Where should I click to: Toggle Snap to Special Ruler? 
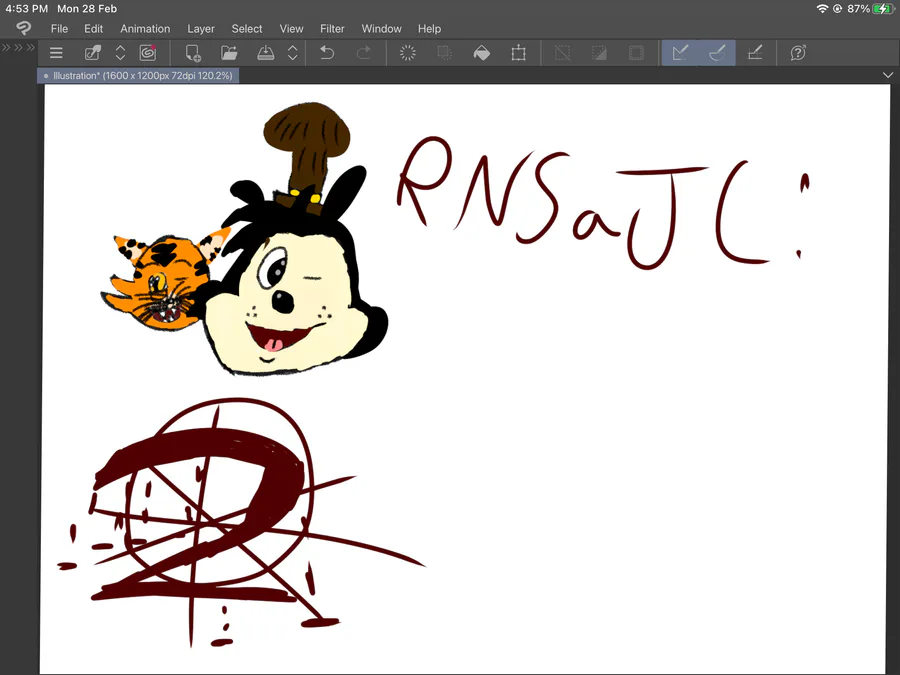click(x=717, y=53)
